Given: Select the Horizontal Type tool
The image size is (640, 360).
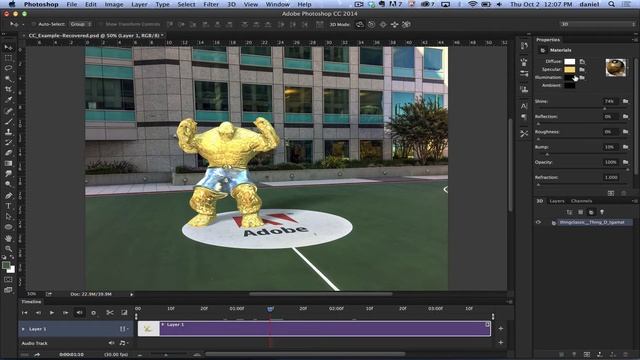Looking at the screenshot, I should pos(8,206).
